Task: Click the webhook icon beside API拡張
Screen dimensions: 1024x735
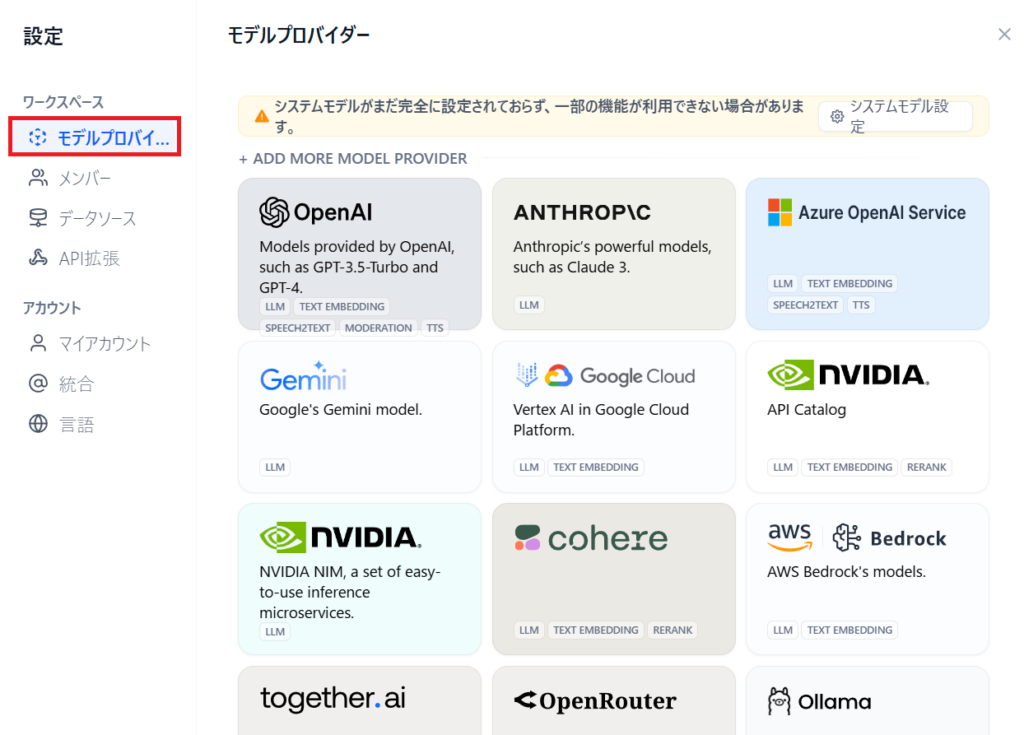Action: click(x=38, y=258)
